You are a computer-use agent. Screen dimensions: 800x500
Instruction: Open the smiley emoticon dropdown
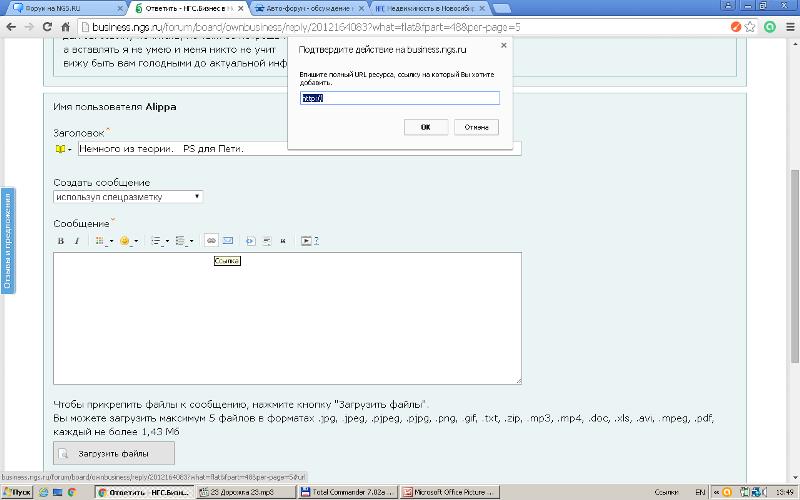click(x=129, y=241)
